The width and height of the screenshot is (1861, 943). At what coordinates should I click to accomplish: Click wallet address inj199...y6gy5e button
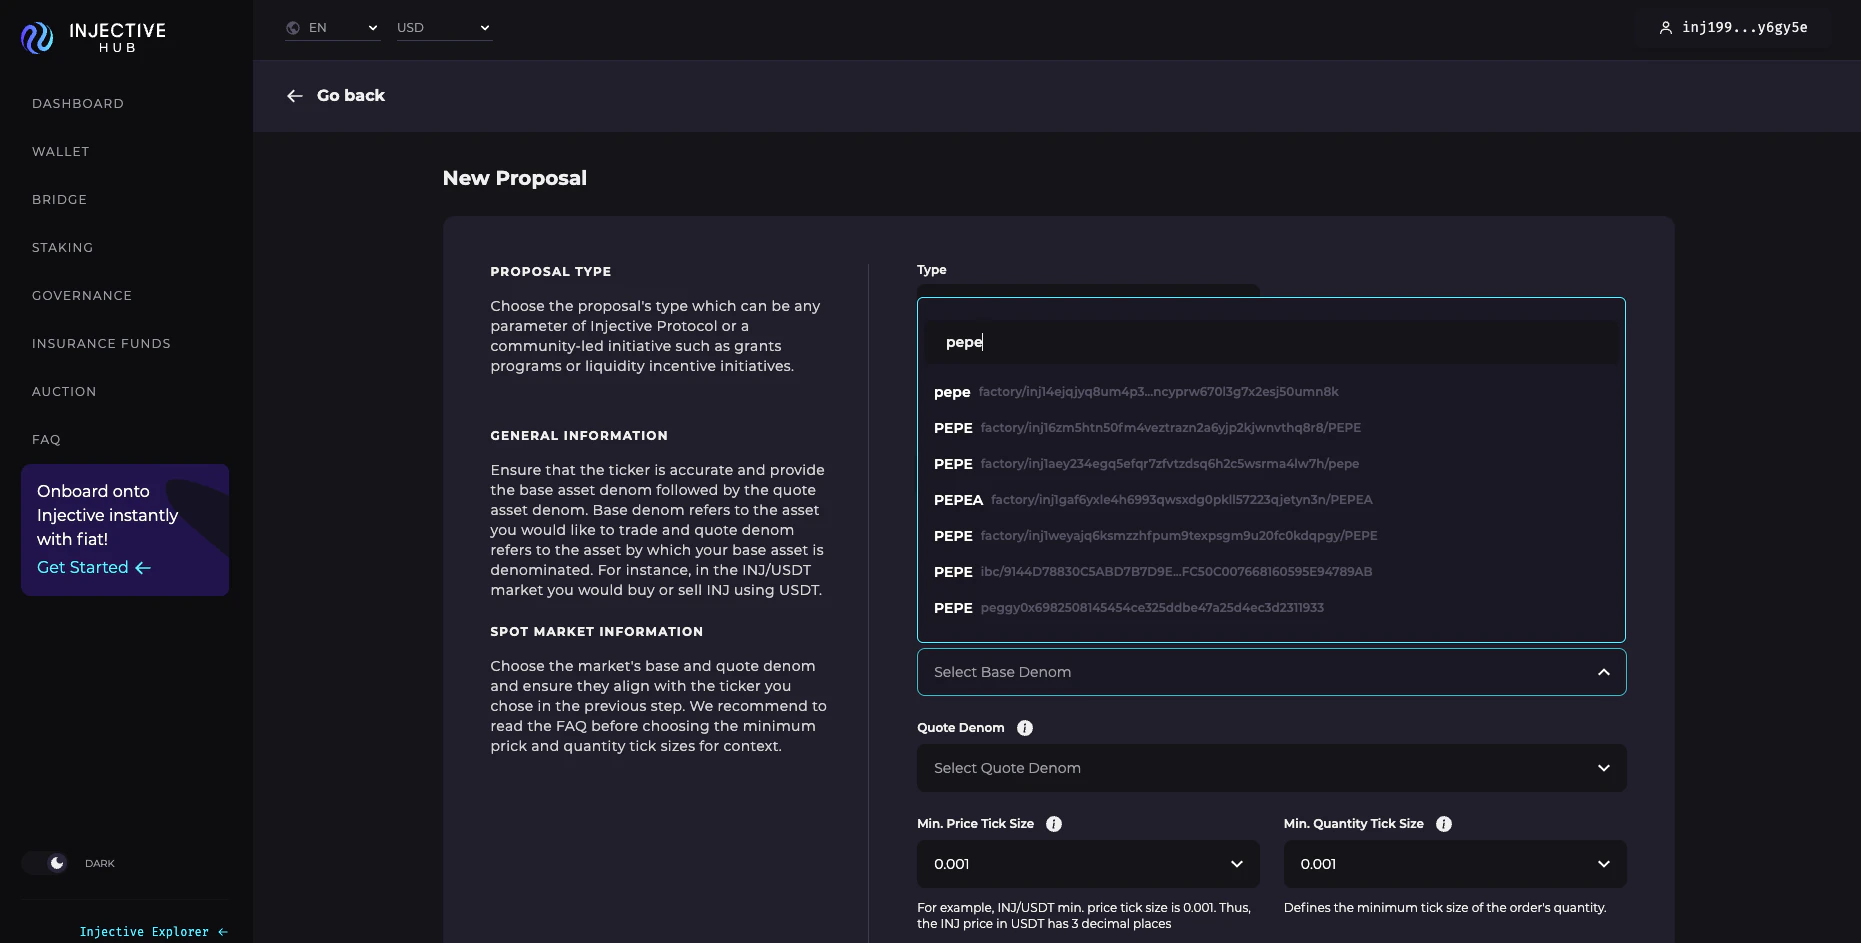[x=1733, y=28]
